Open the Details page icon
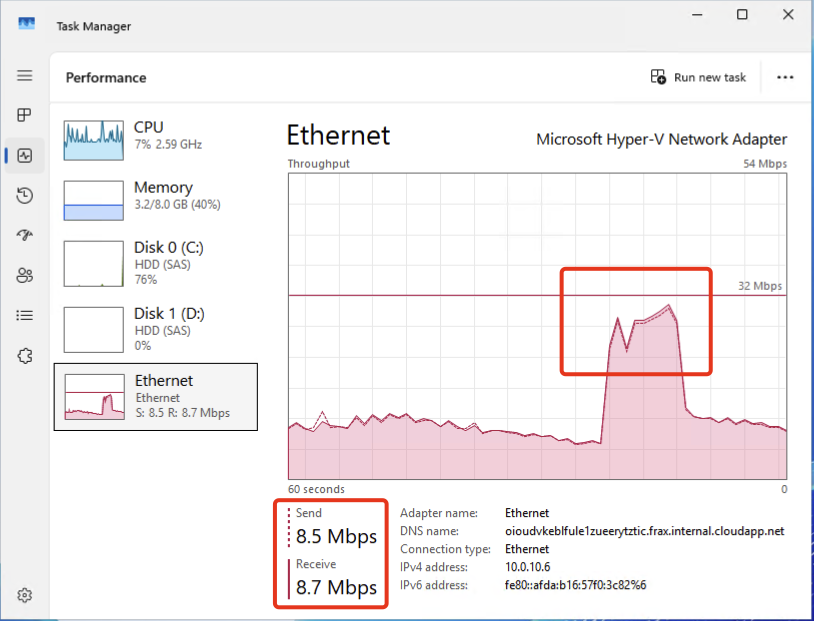The width and height of the screenshot is (814, 621). pos(25,316)
